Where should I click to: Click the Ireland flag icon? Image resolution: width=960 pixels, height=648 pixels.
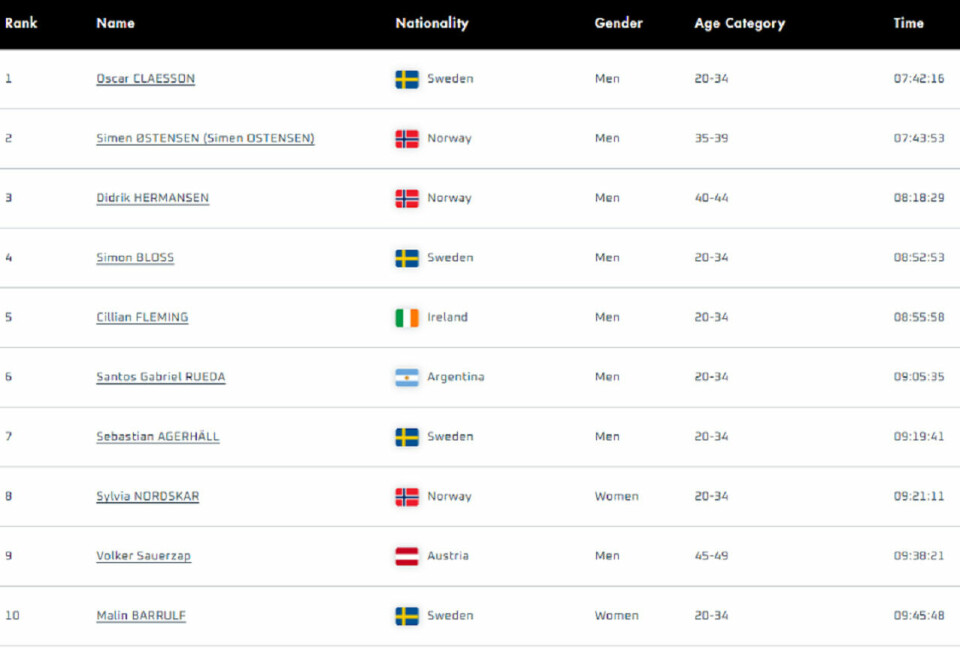407,318
